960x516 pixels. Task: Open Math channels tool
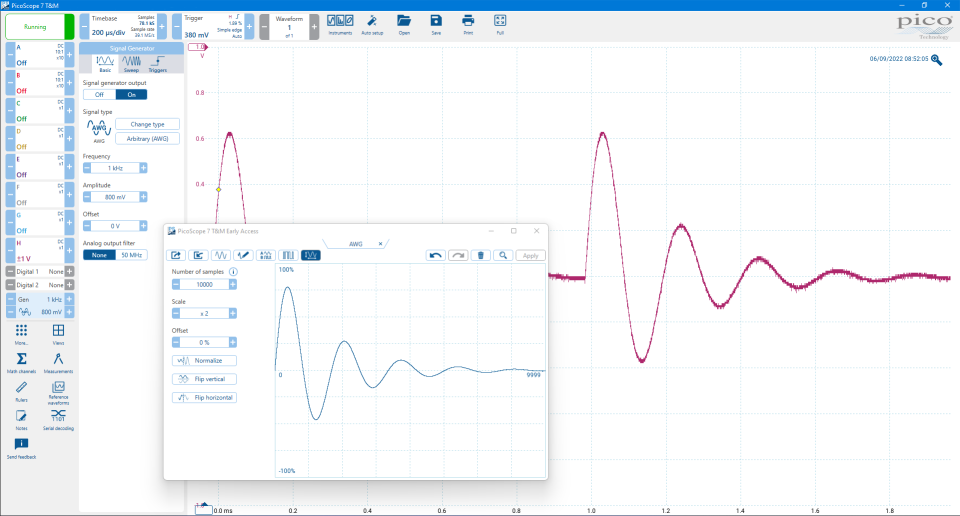pyautogui.click(x=21, y=362)
